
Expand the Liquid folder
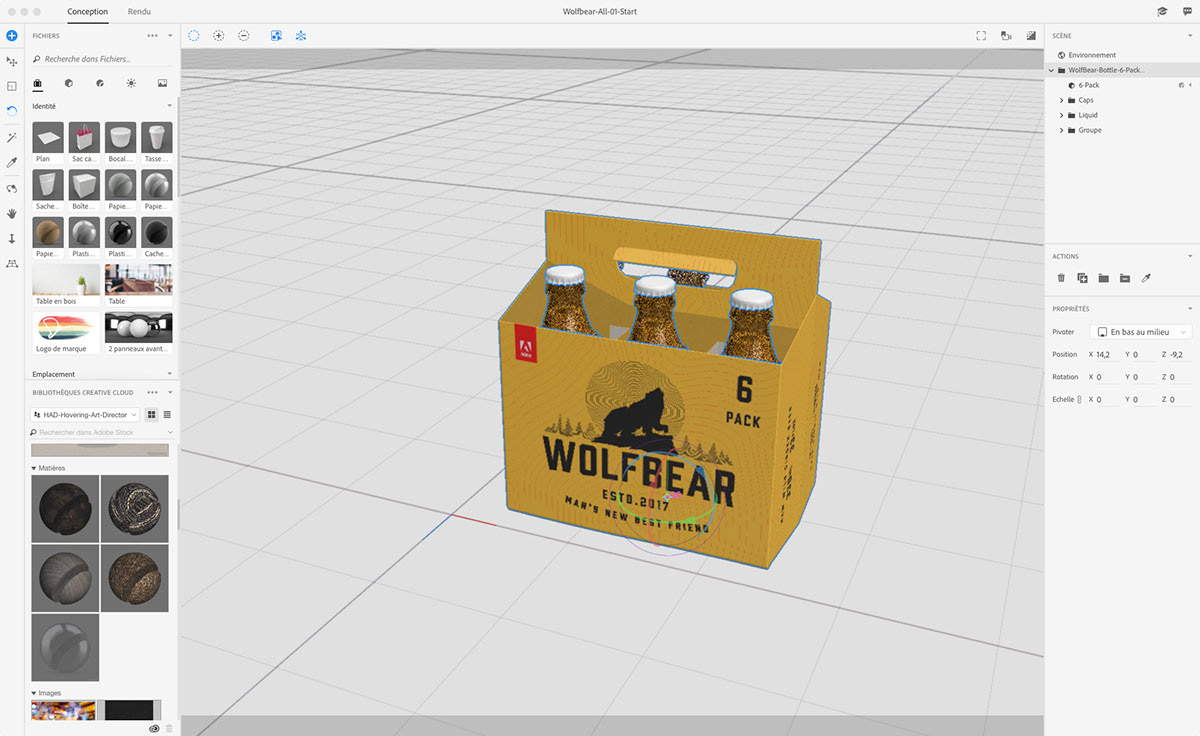1061,115
